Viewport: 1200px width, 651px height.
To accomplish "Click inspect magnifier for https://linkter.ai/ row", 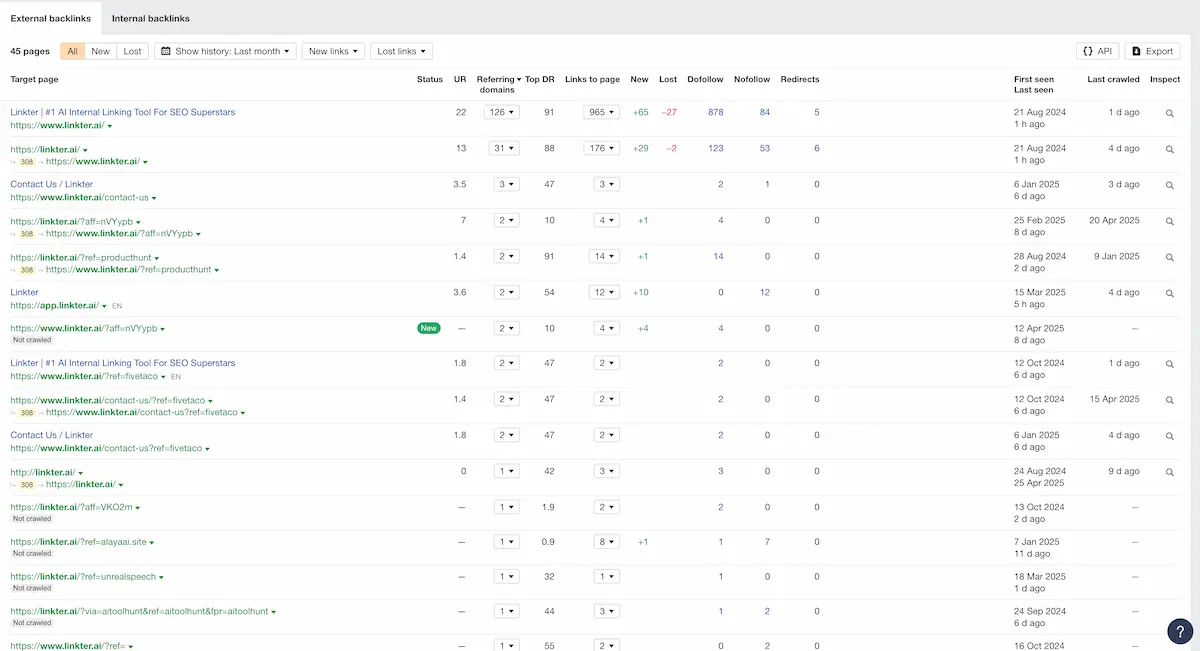I will tap(1169, 149).
